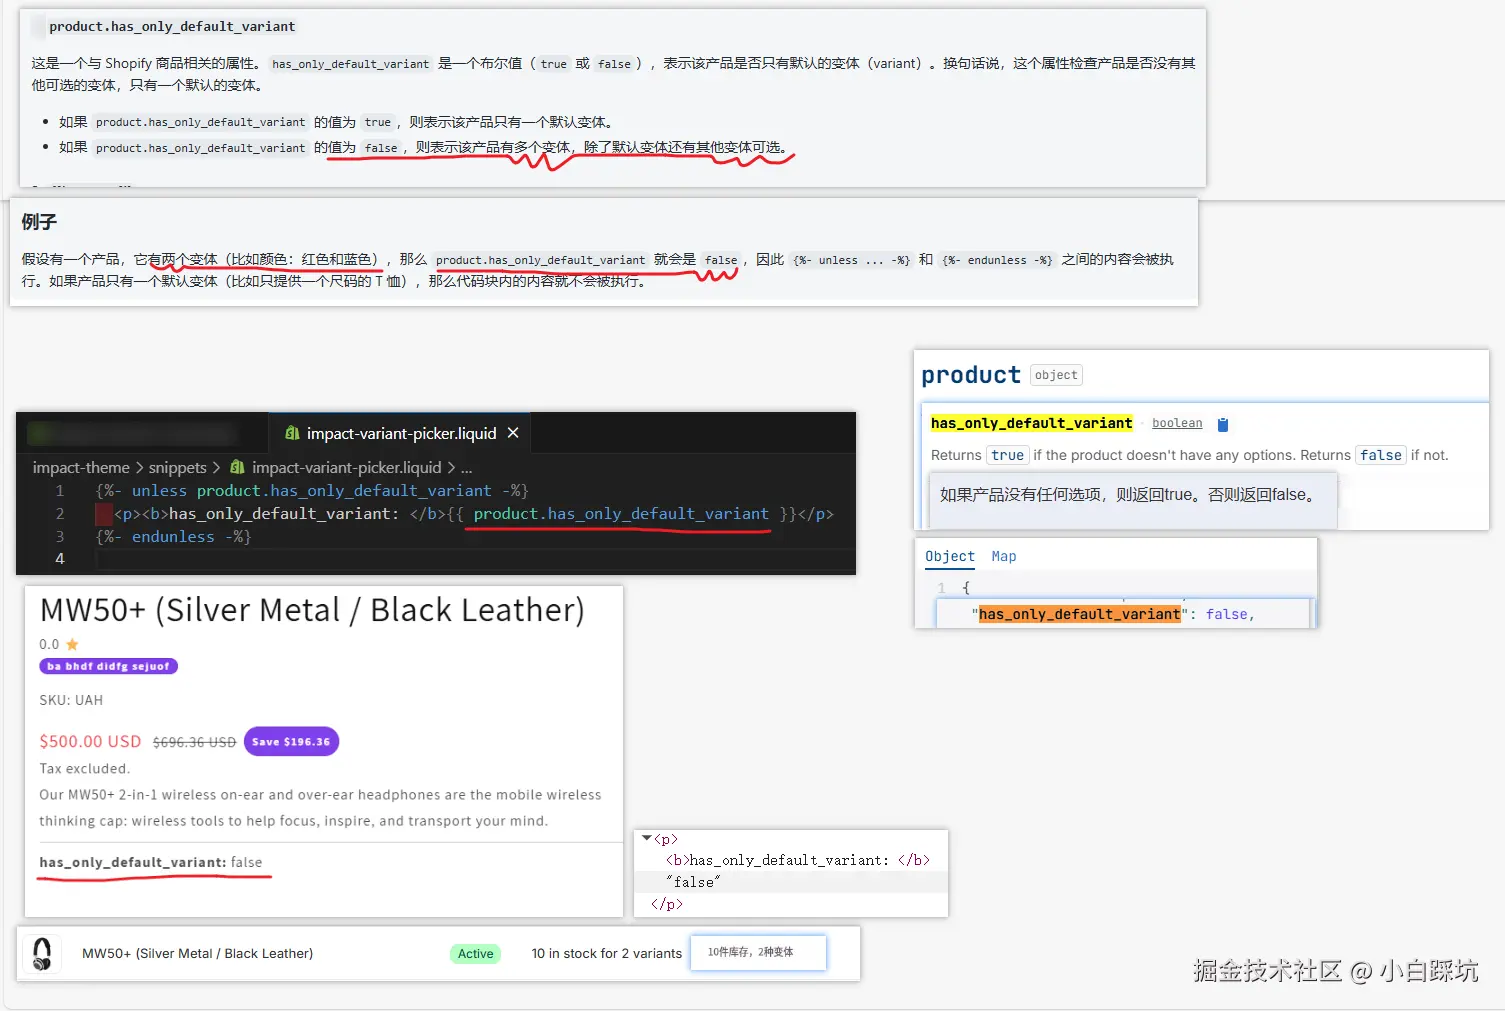Click the has_only_default_variant: false output line
The image size is (1505, 1011).
[x=151, y=862]
